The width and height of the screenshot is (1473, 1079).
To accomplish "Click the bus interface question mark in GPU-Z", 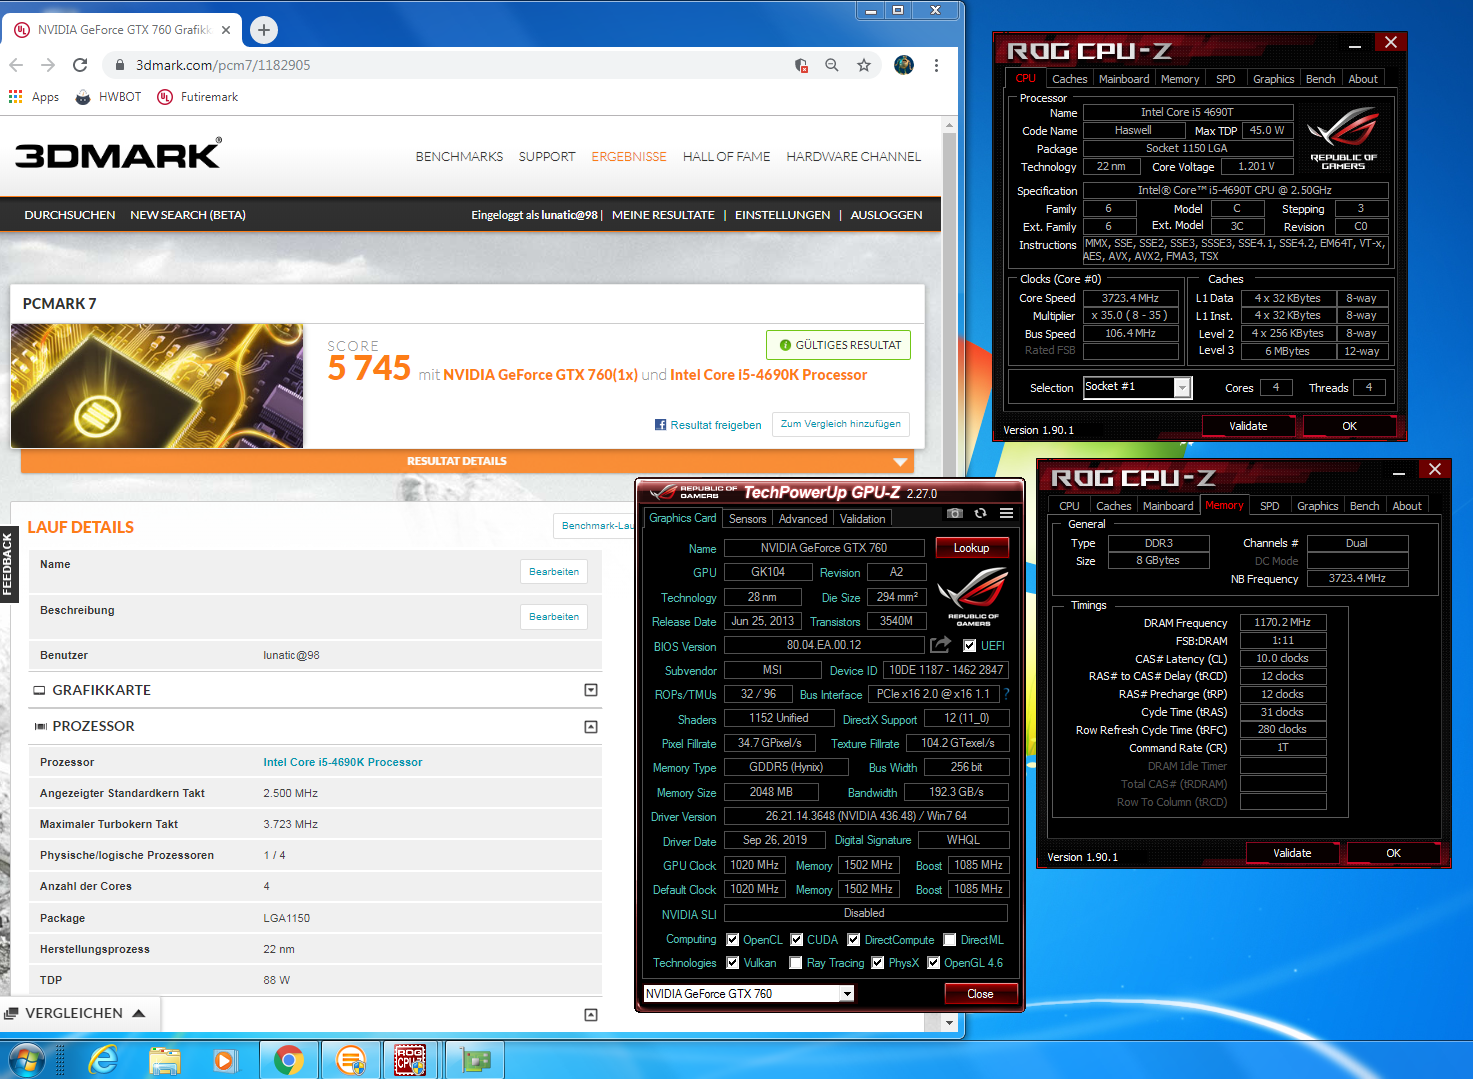I will pyautogui.click(x=1007, y=694).
